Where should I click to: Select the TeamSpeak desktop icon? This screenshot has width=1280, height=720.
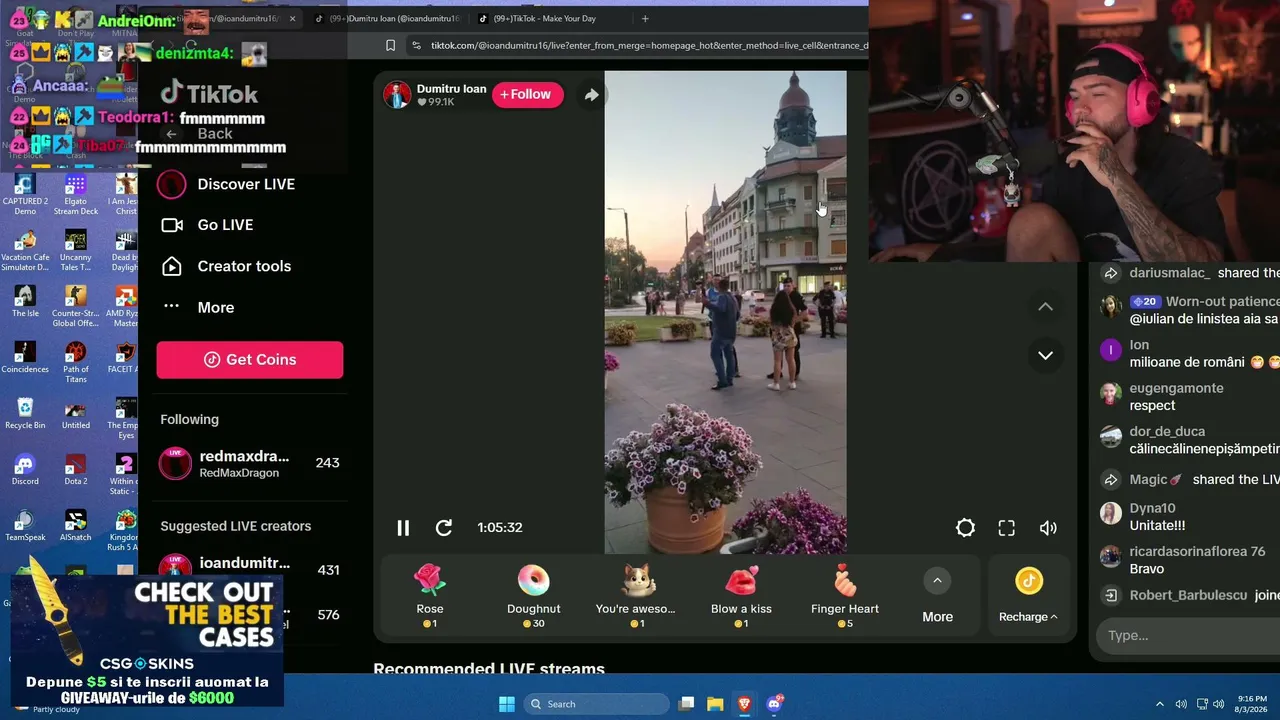click(x=25, y=526)
